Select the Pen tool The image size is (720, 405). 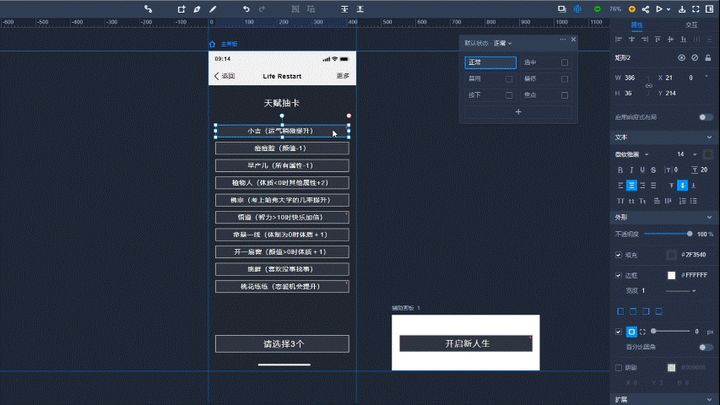(197, 9)
